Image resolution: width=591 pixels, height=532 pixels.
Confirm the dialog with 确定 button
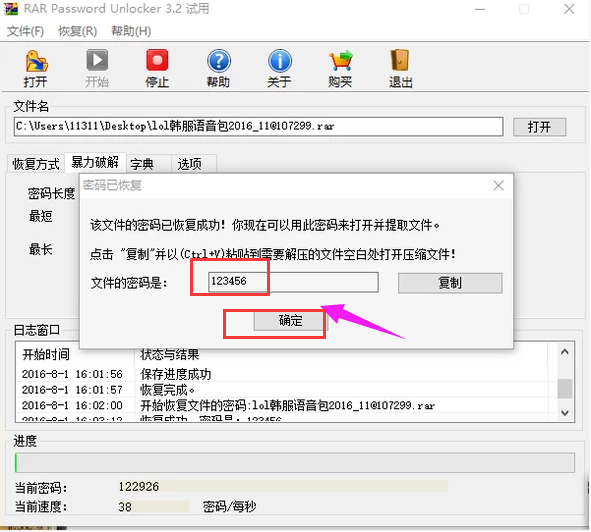coord(291,321)
